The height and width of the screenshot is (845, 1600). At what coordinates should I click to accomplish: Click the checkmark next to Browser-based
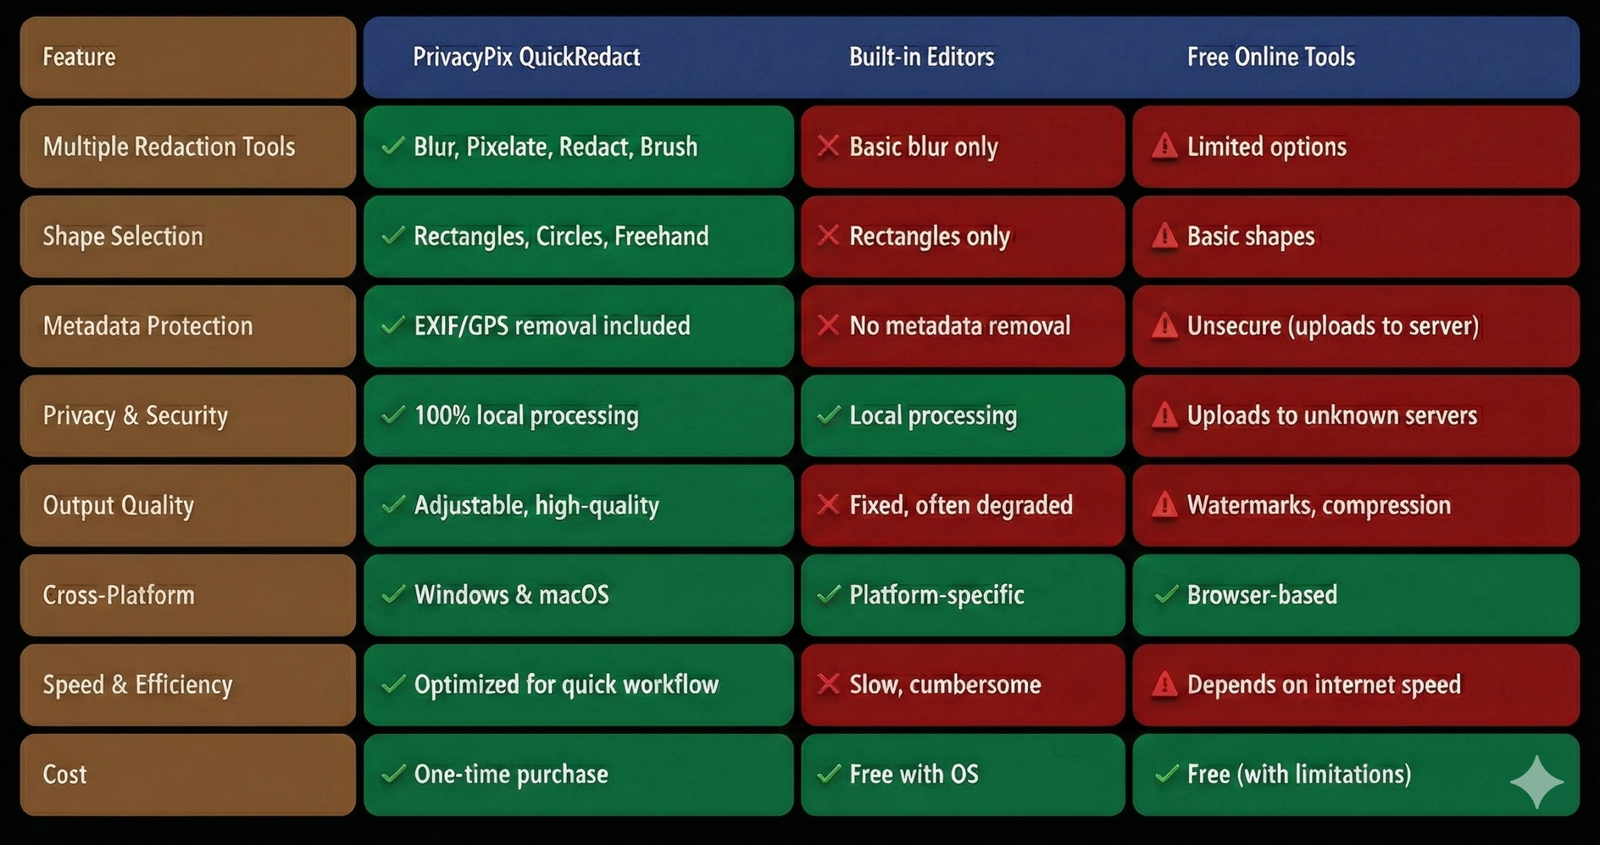(x=1165, y=595)
